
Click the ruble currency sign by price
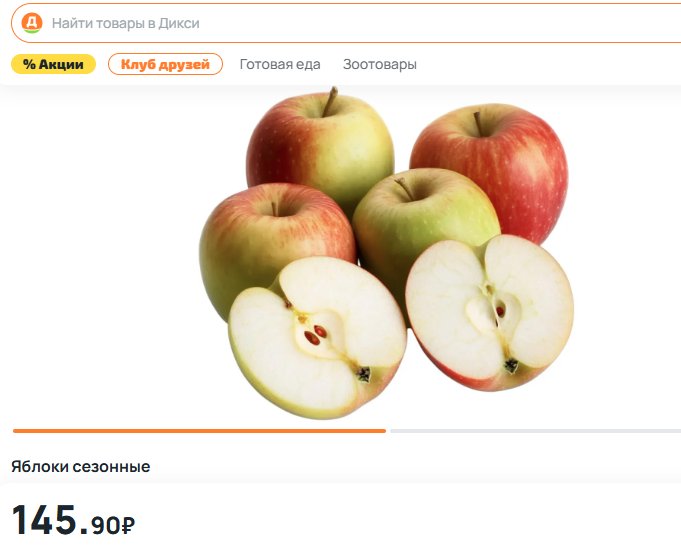[128, 525]
